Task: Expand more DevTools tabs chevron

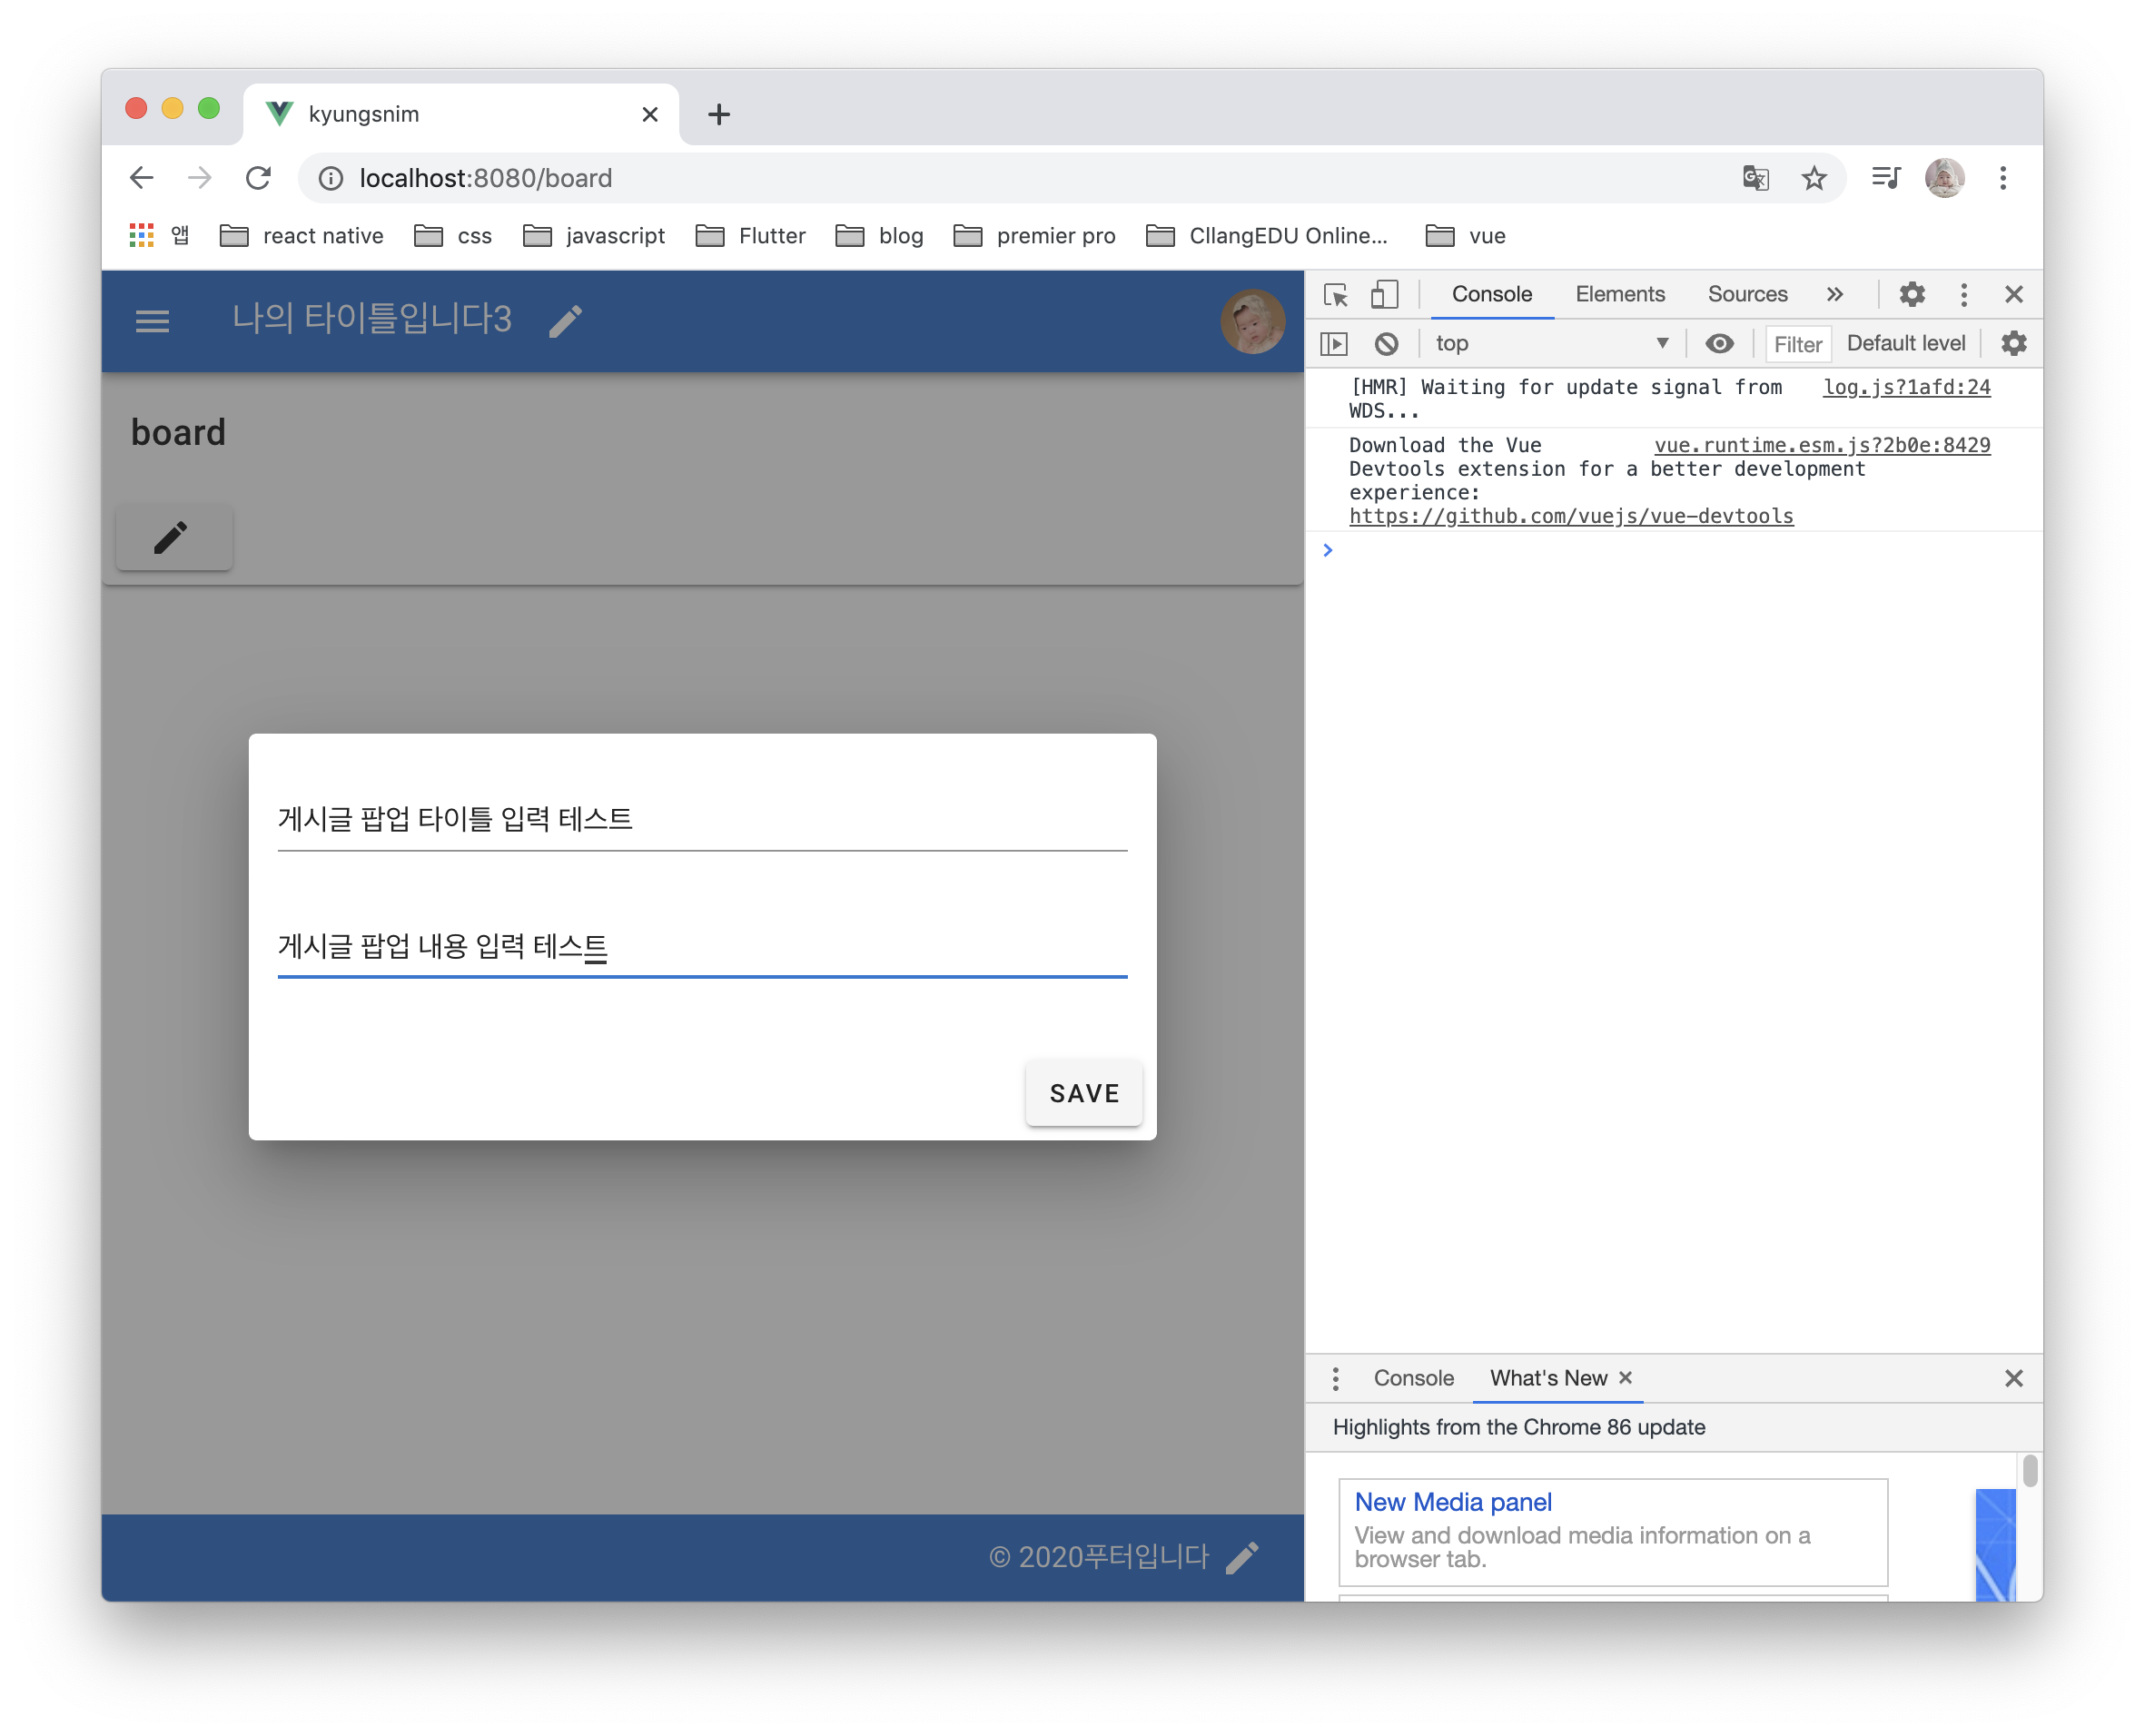Action: [x=1834, y=295]
